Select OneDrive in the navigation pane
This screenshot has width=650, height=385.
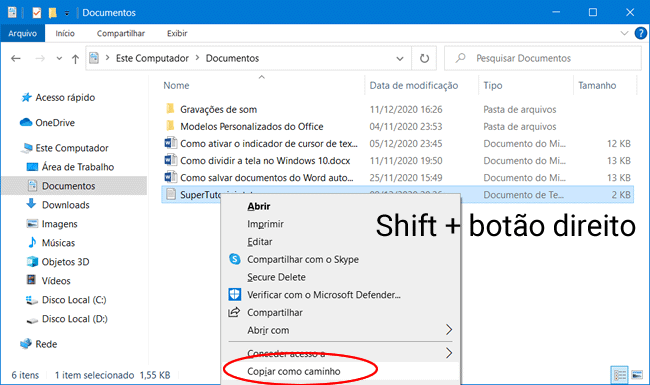[55, 123]
